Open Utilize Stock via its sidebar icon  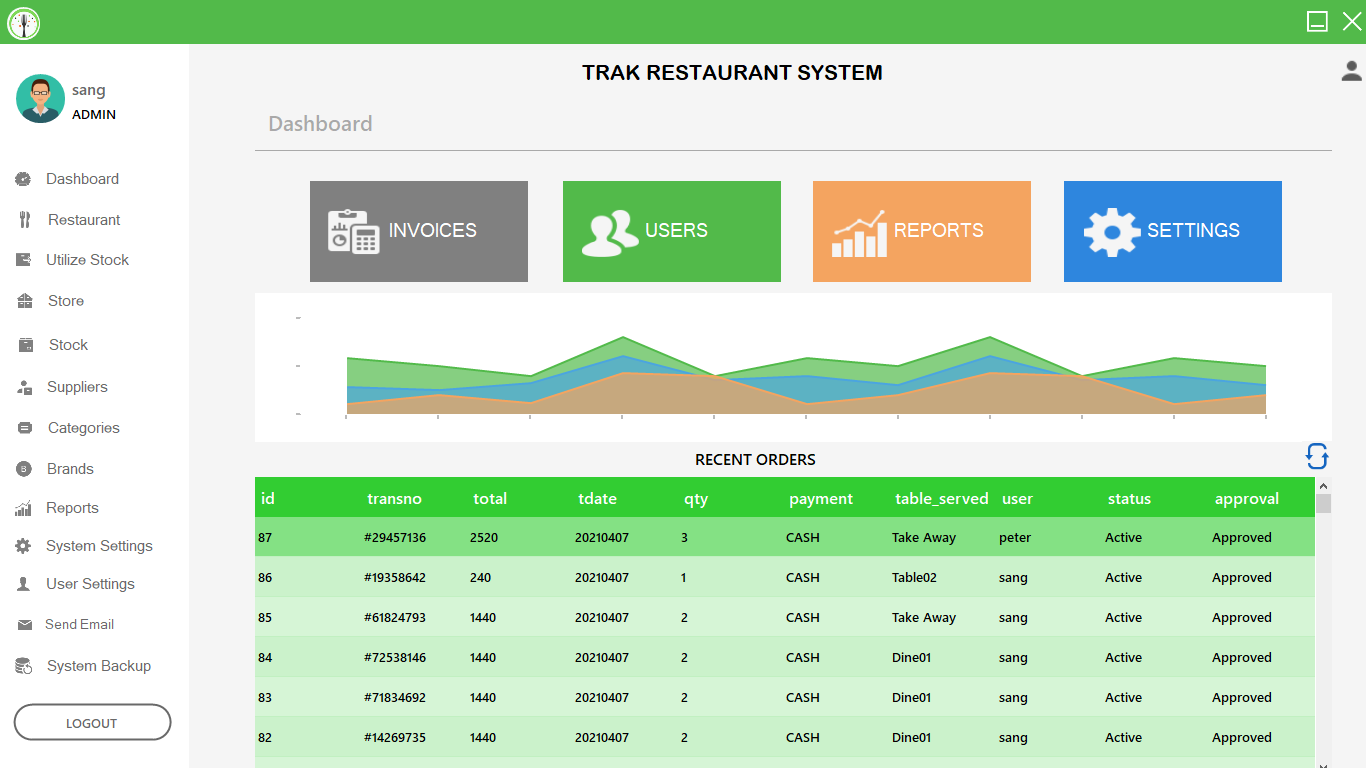coord(25,259)
